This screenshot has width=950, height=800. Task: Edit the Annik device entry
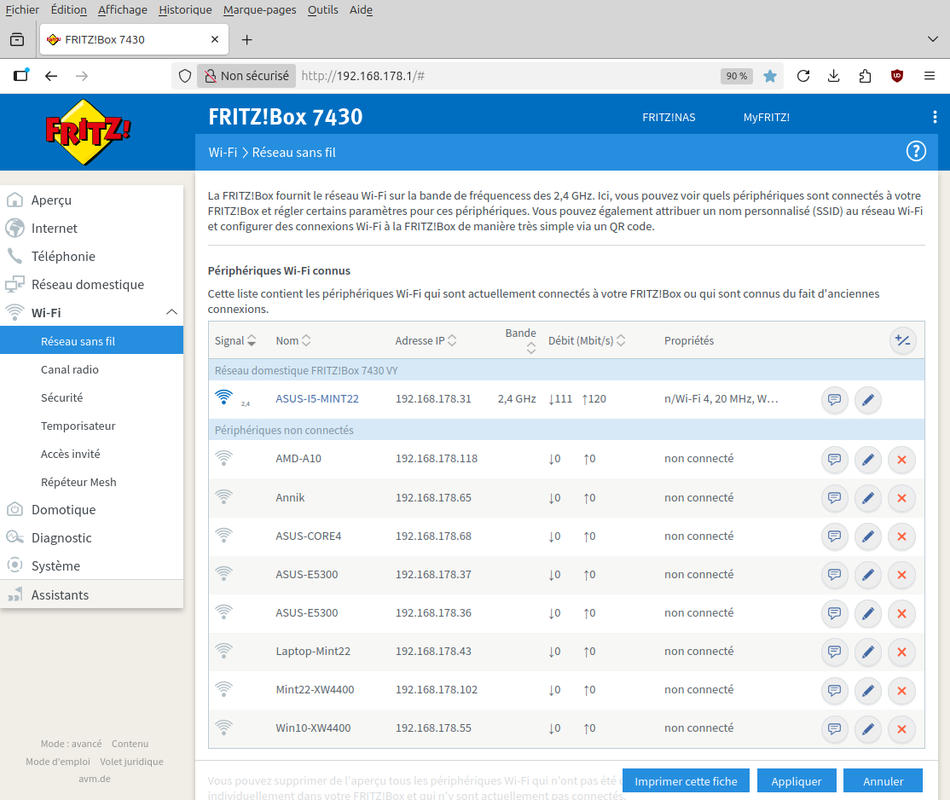pos(868,498)
